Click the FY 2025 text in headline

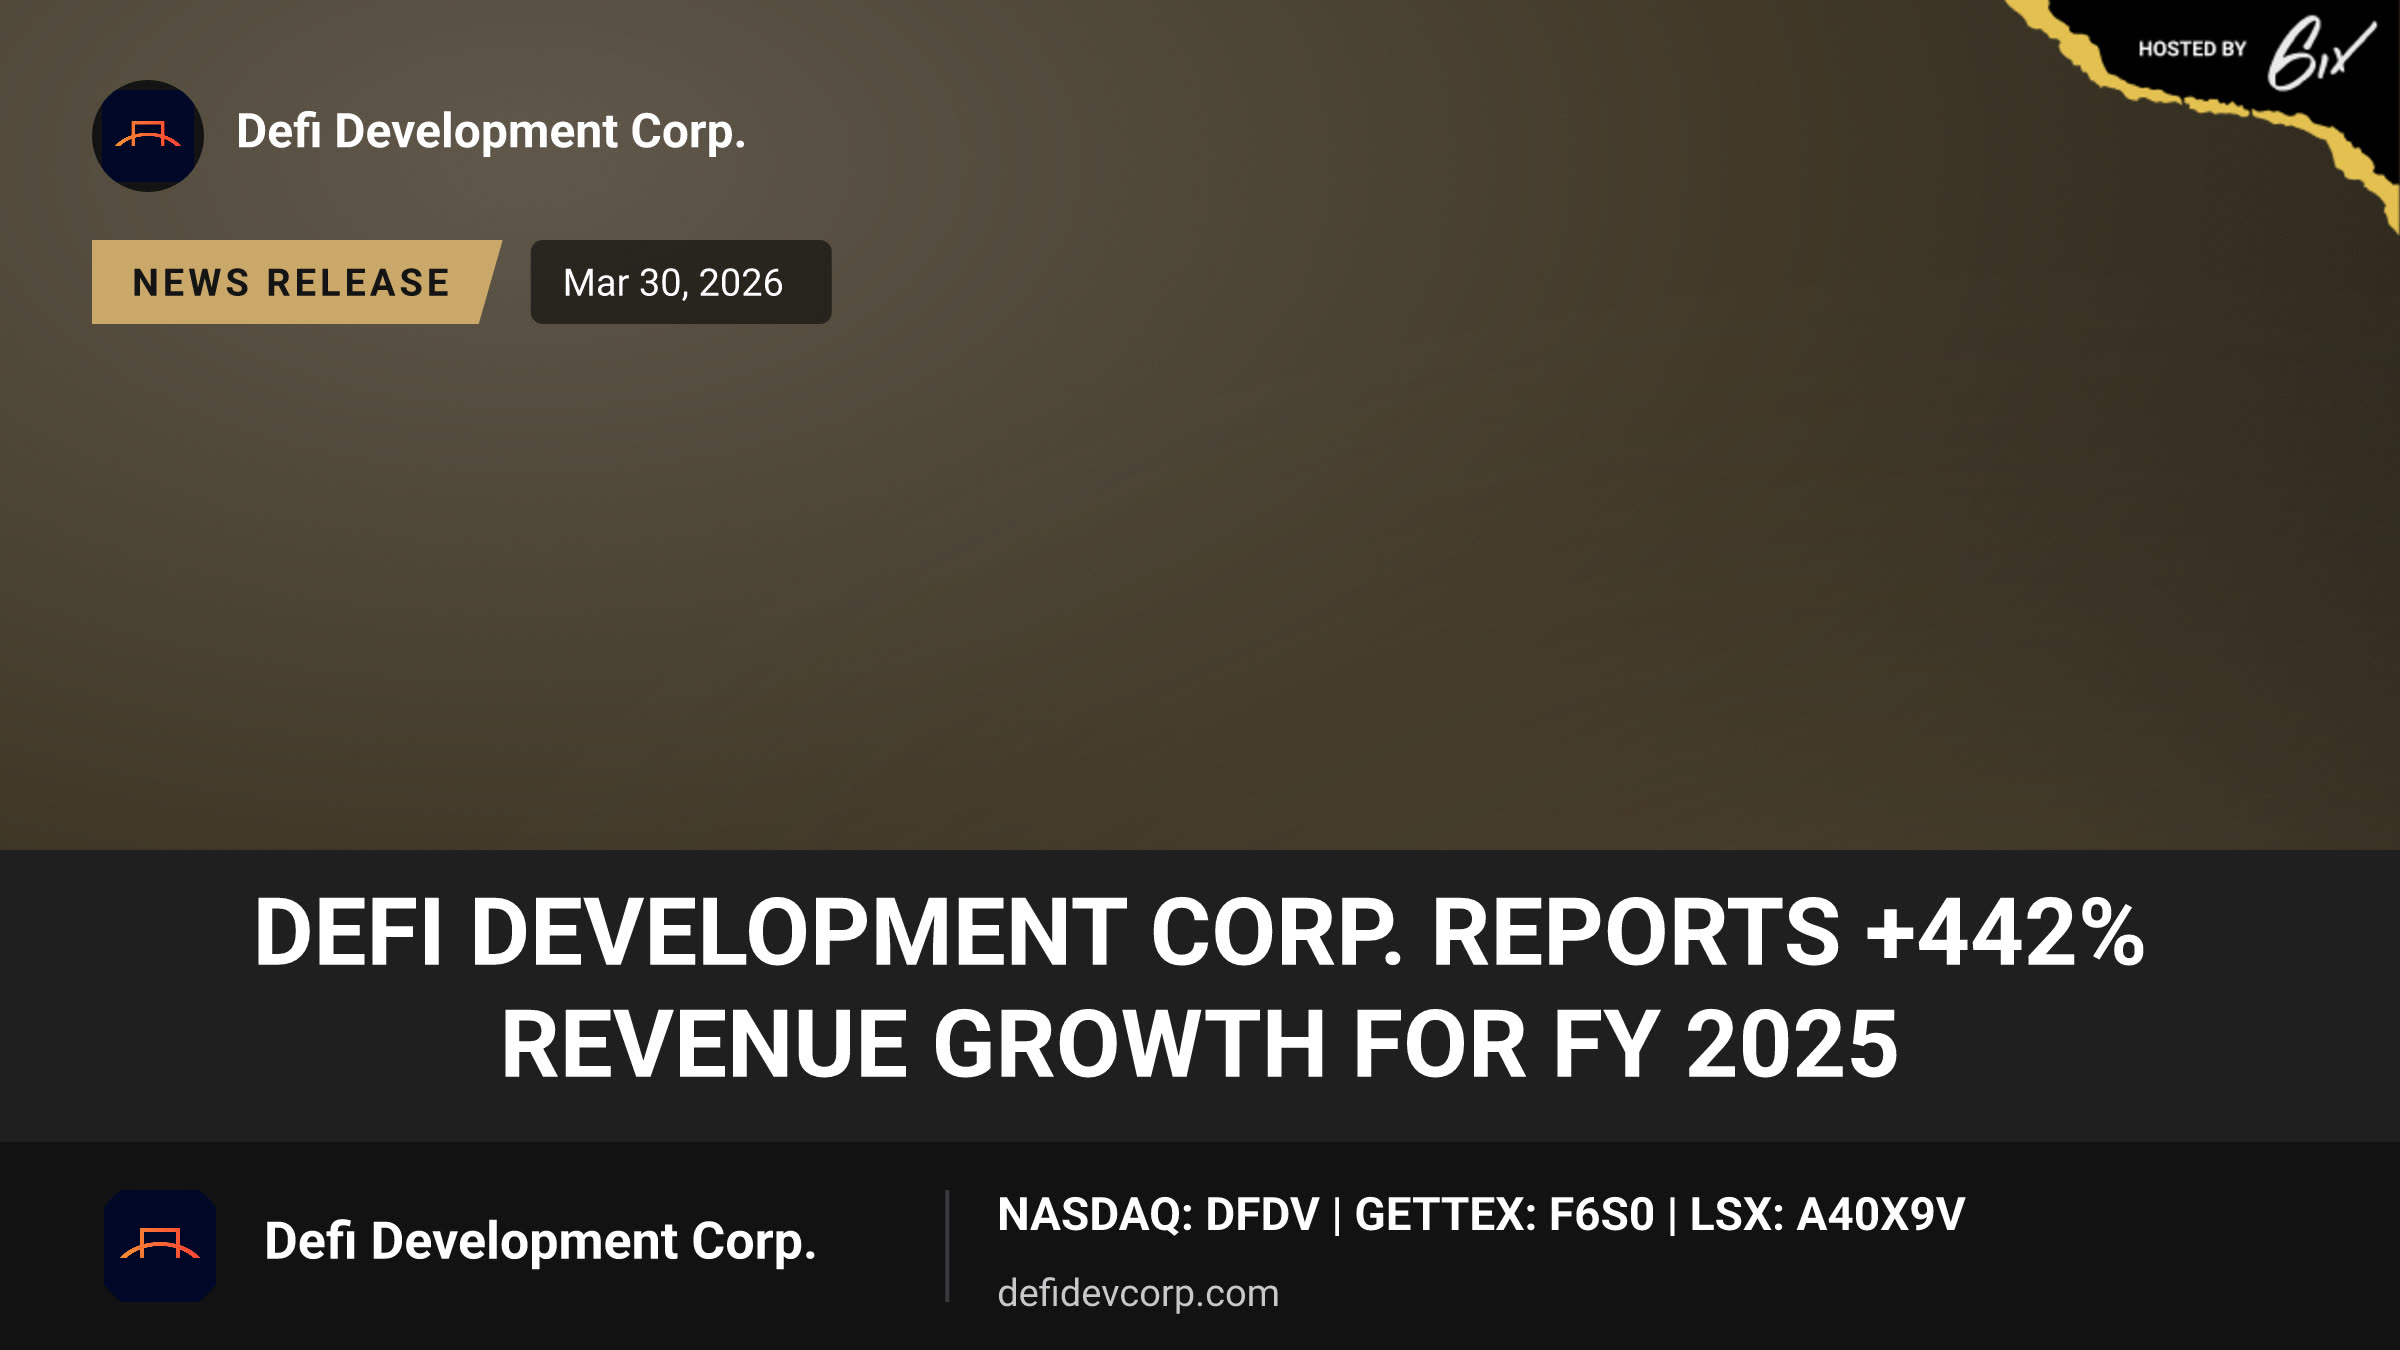(1725, 1044)
